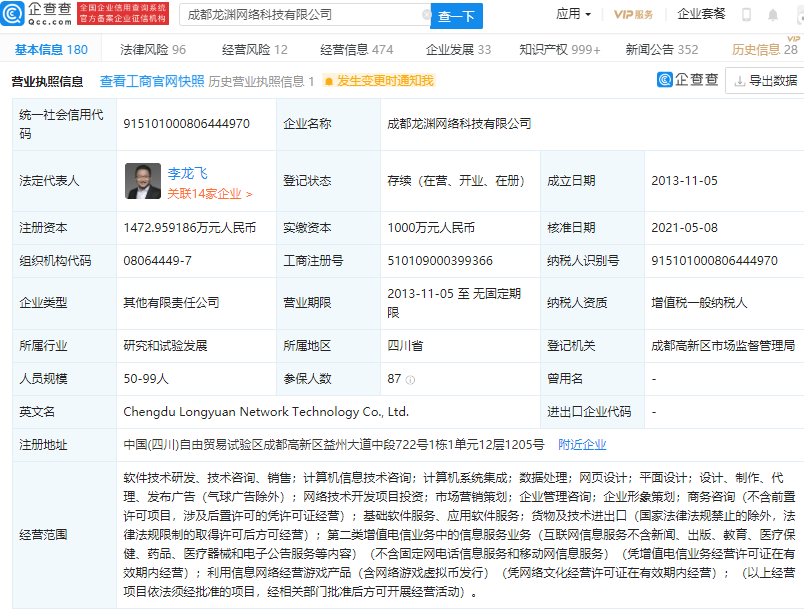Click the Qcc.com 企查查 logo
This screenshot has height=609, width=804.
click(x=38, y=14)
